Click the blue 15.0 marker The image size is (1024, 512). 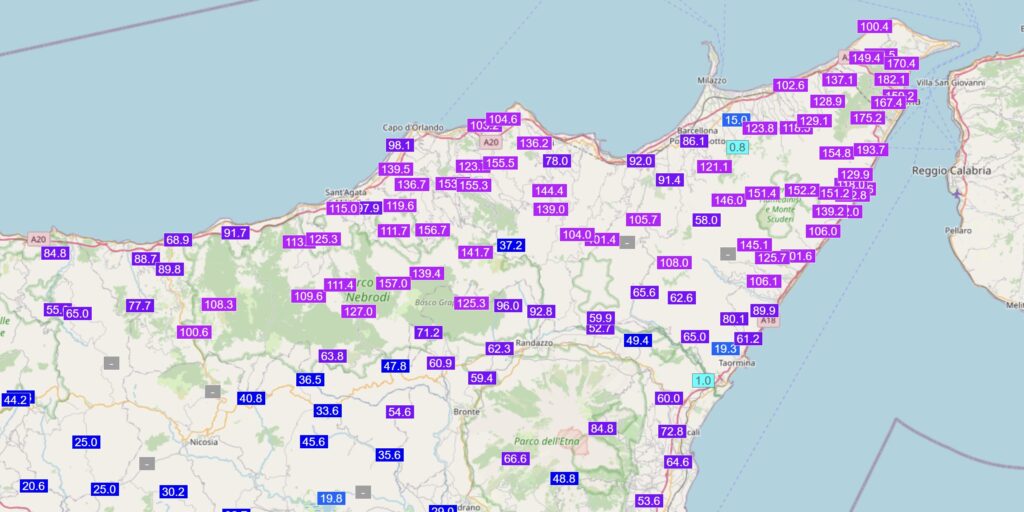tap(735, 120)
